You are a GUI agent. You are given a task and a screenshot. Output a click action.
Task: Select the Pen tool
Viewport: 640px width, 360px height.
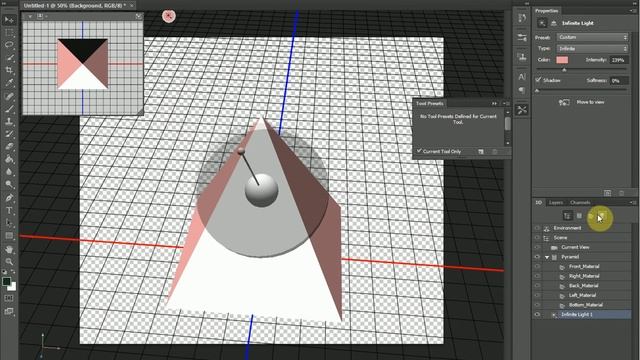[9, 198]
